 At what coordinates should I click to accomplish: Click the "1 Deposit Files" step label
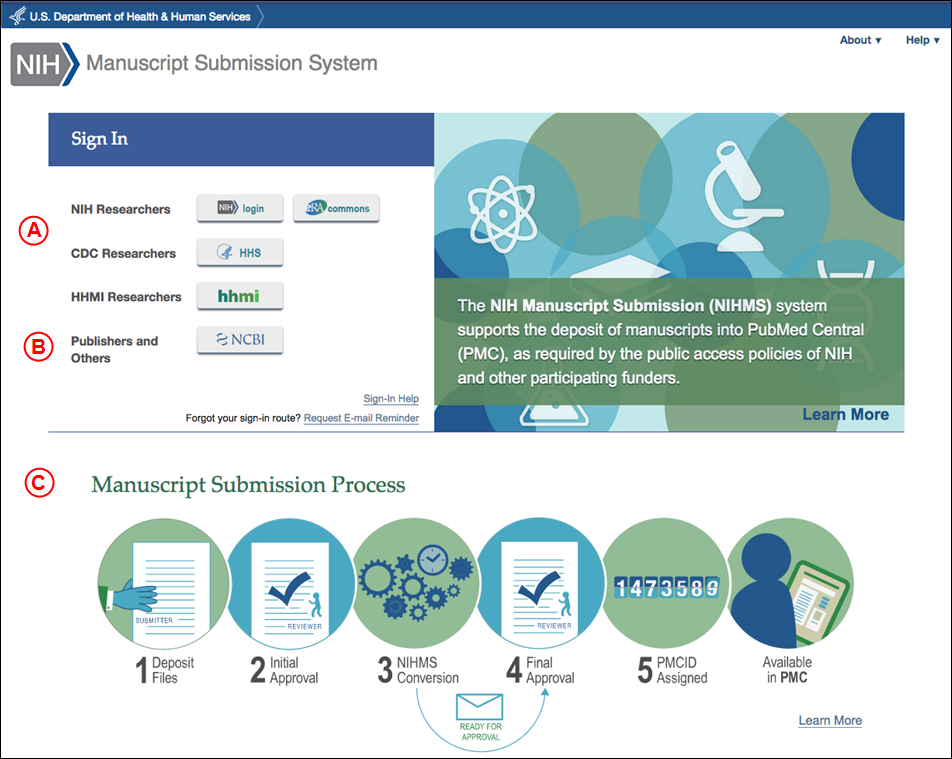tap(165, 670)
